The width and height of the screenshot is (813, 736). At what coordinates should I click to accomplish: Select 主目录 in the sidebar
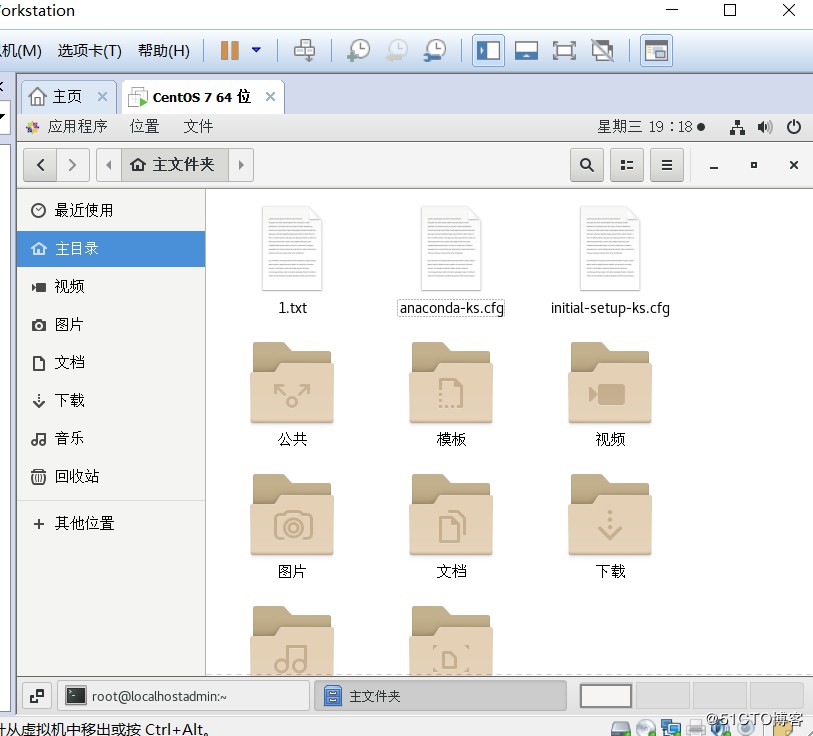(111, 249)
